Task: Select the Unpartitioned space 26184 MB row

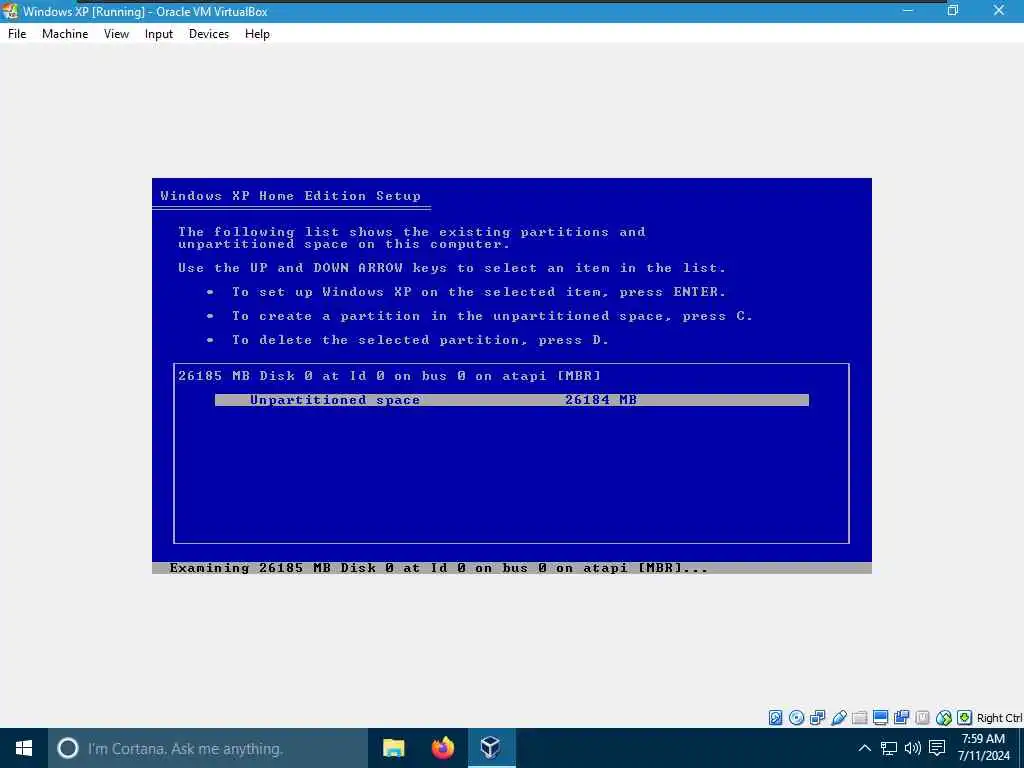Action: point(511,400)
